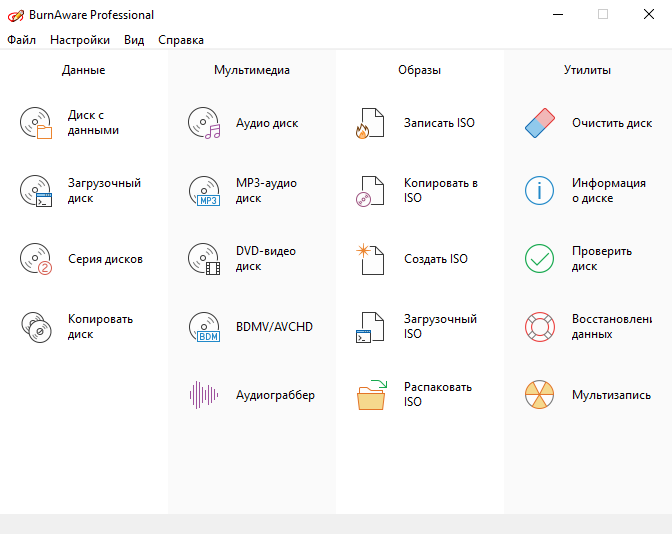Open 'Создать ISO' label
The height and width of the screenshot is (534, 672).
click(x=436, y=259)
